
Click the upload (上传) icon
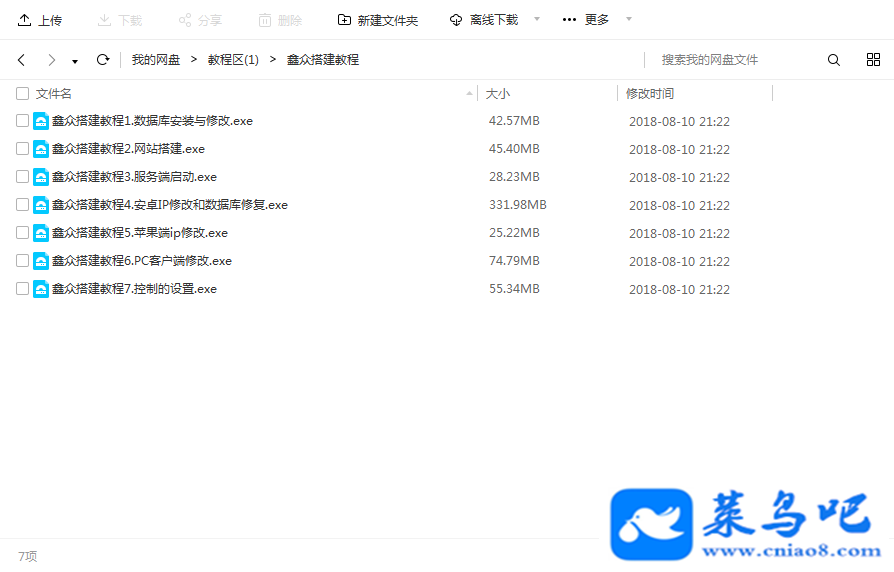25,21
